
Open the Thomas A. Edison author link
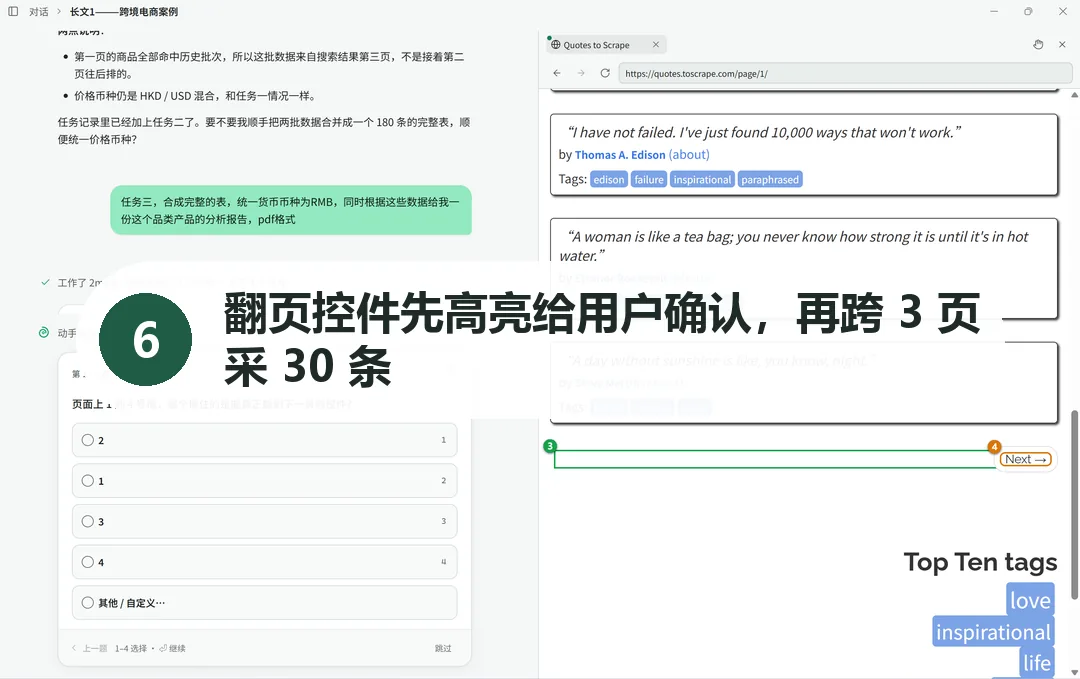coord(620,155)
